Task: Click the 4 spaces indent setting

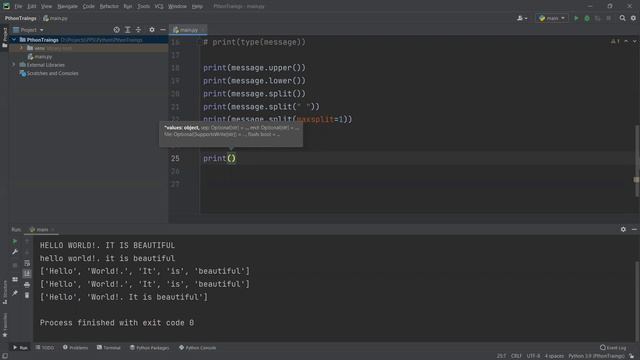Action: [554, 356]
